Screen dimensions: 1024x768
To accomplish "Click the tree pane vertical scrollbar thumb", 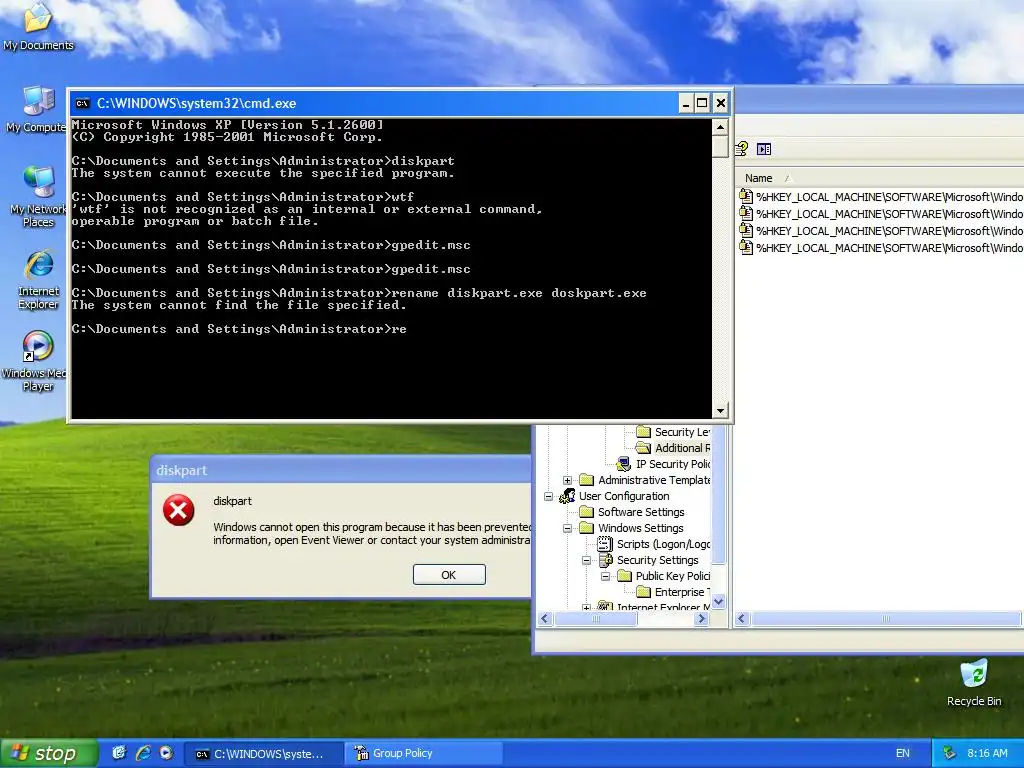I will click(718, 494).
